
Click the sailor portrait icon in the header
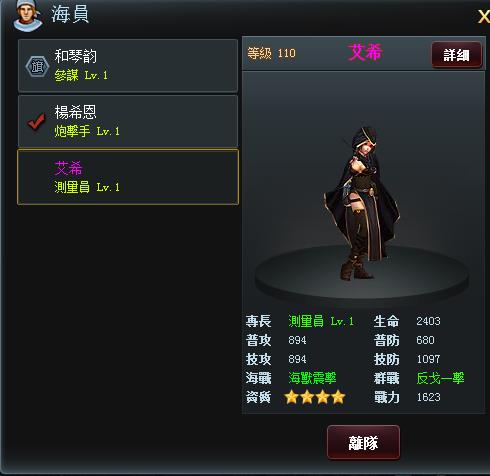coord(28,15)
